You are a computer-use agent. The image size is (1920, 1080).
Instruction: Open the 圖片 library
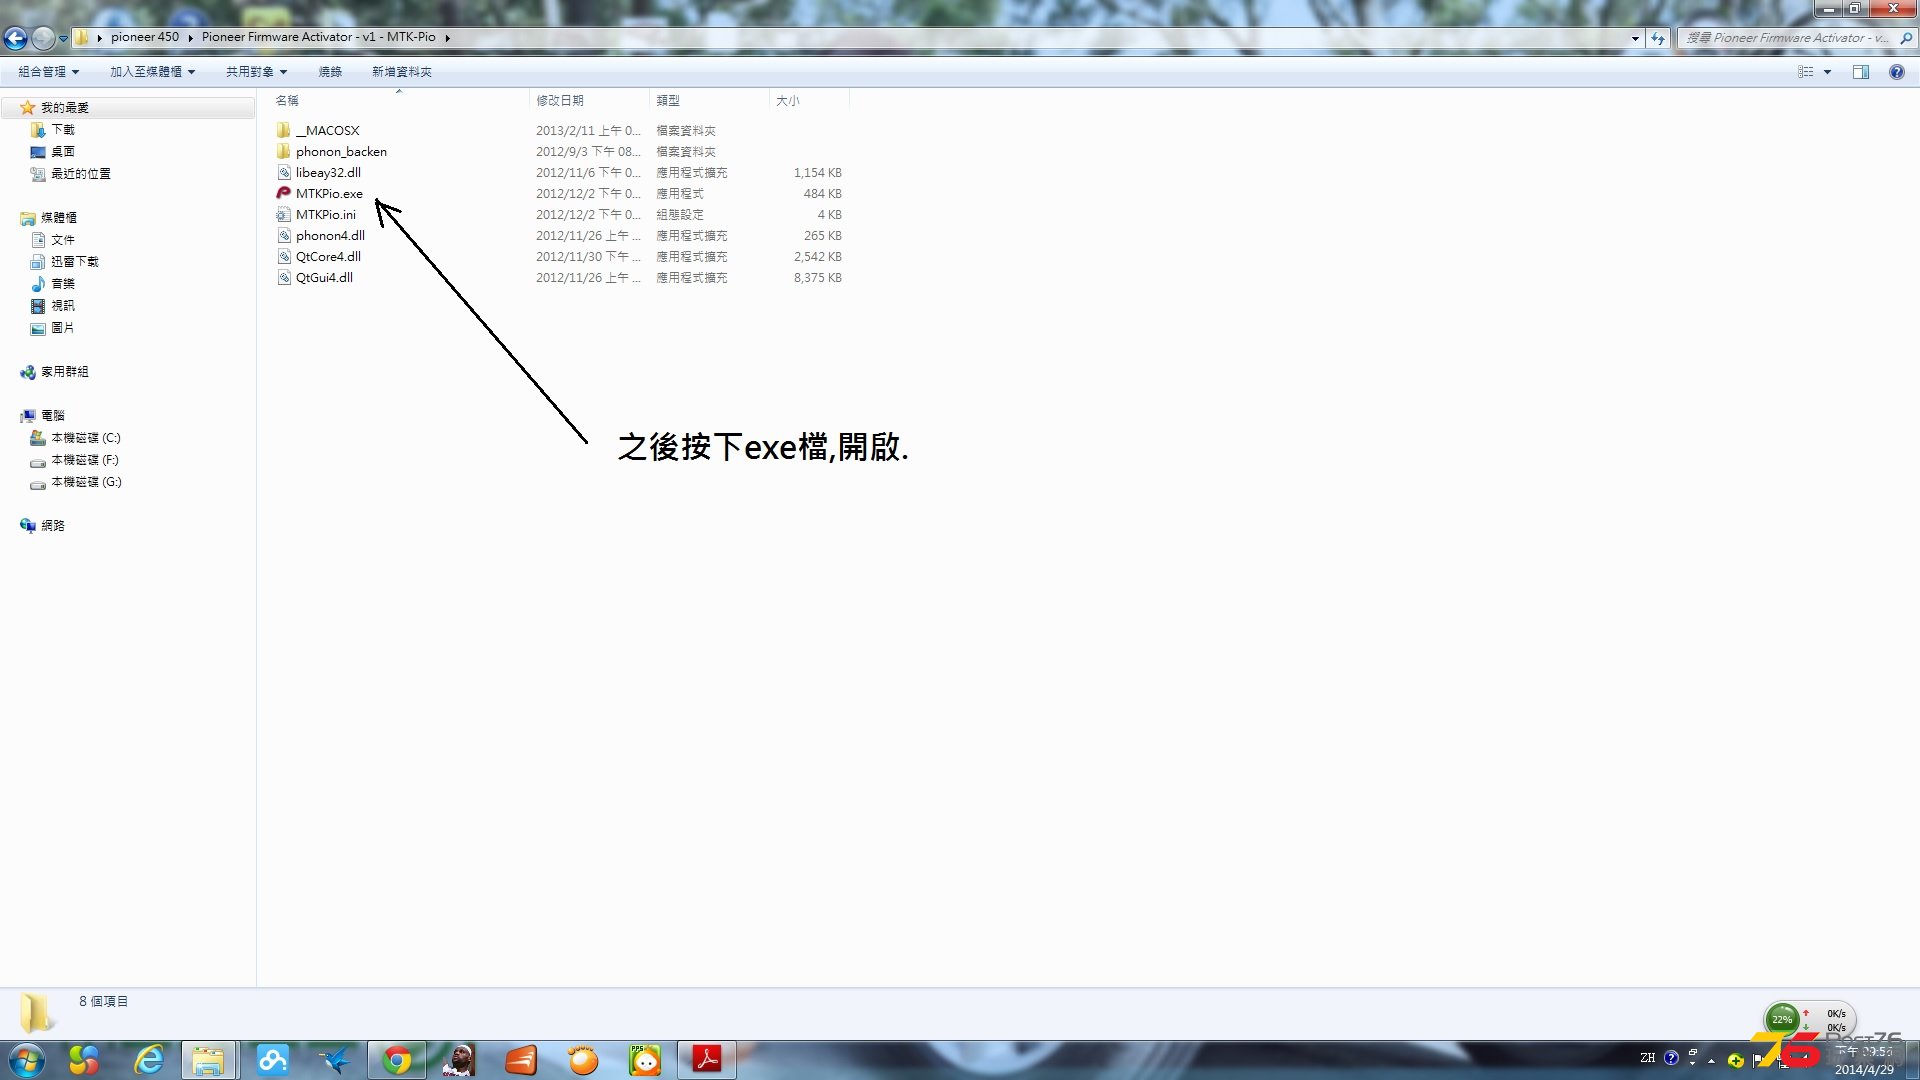[x=63, y=328]
